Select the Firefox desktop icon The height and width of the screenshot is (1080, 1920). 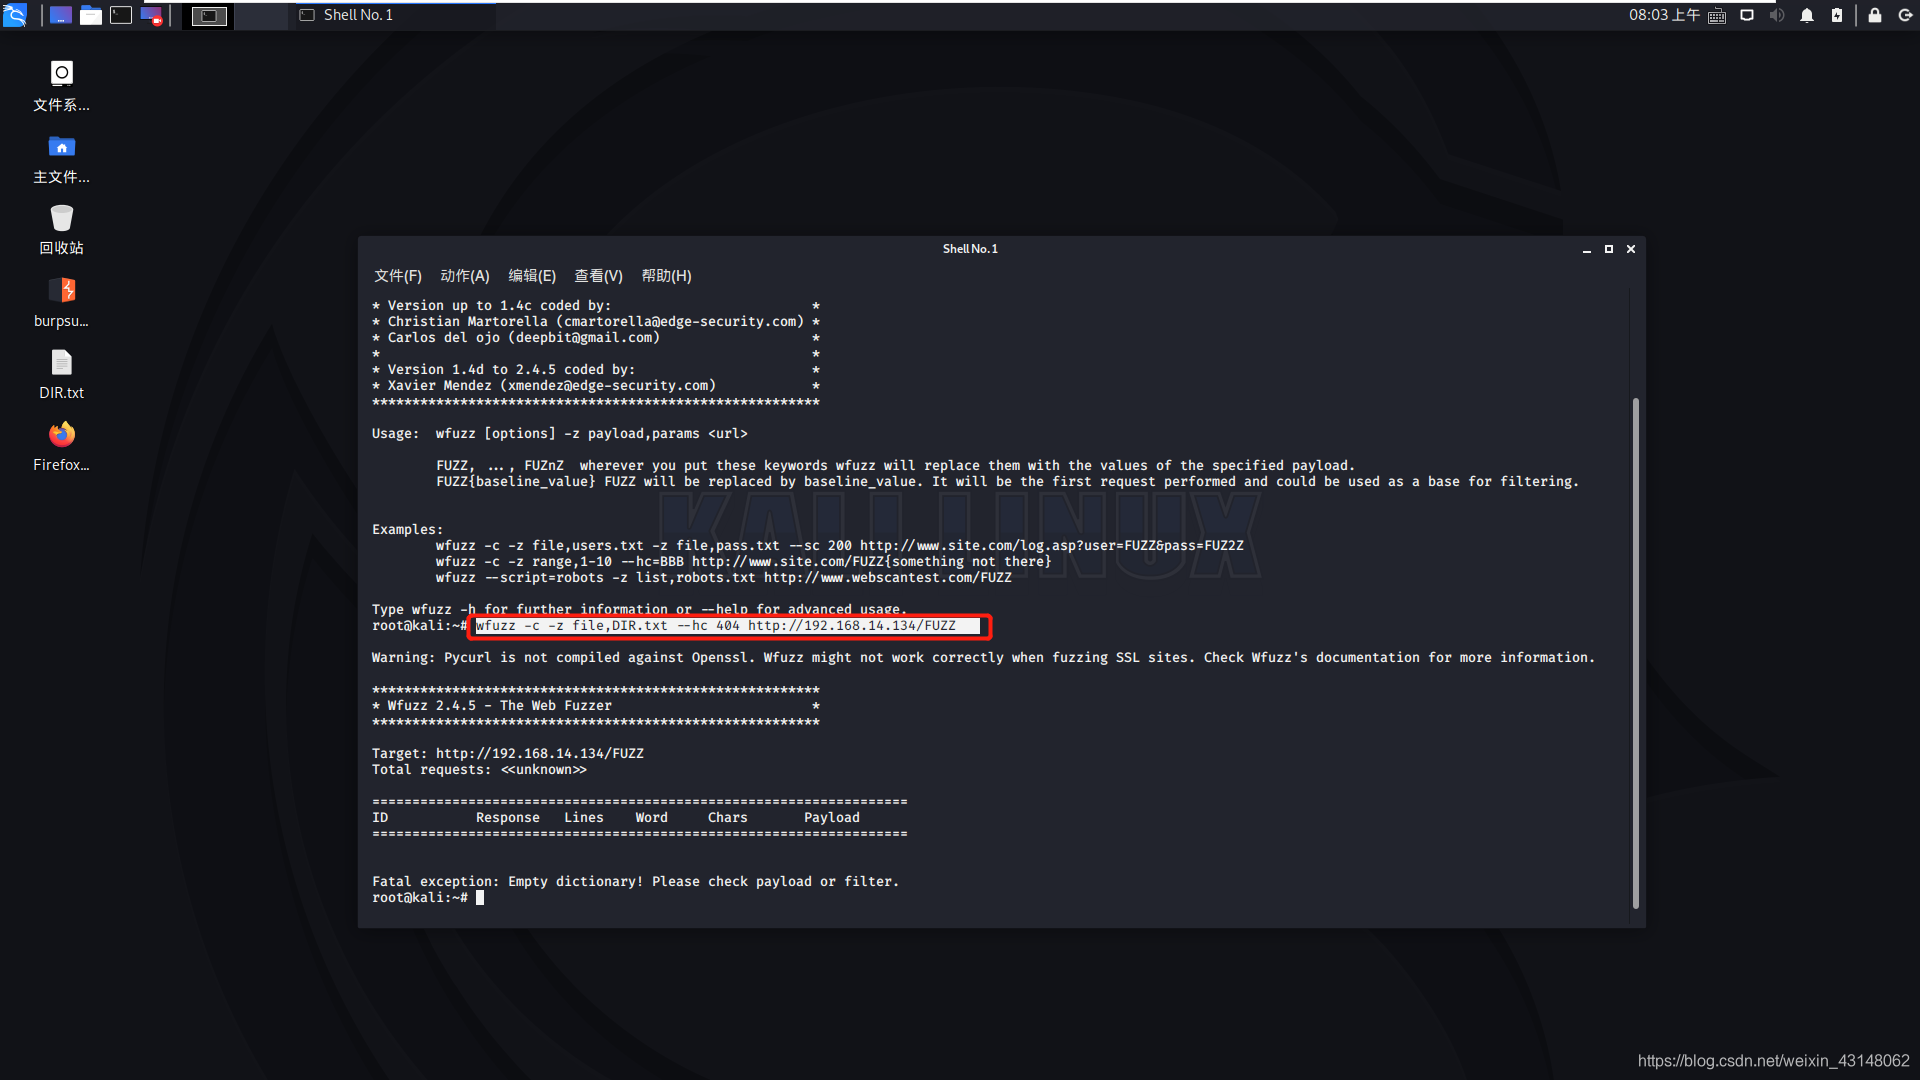(61, 447)
